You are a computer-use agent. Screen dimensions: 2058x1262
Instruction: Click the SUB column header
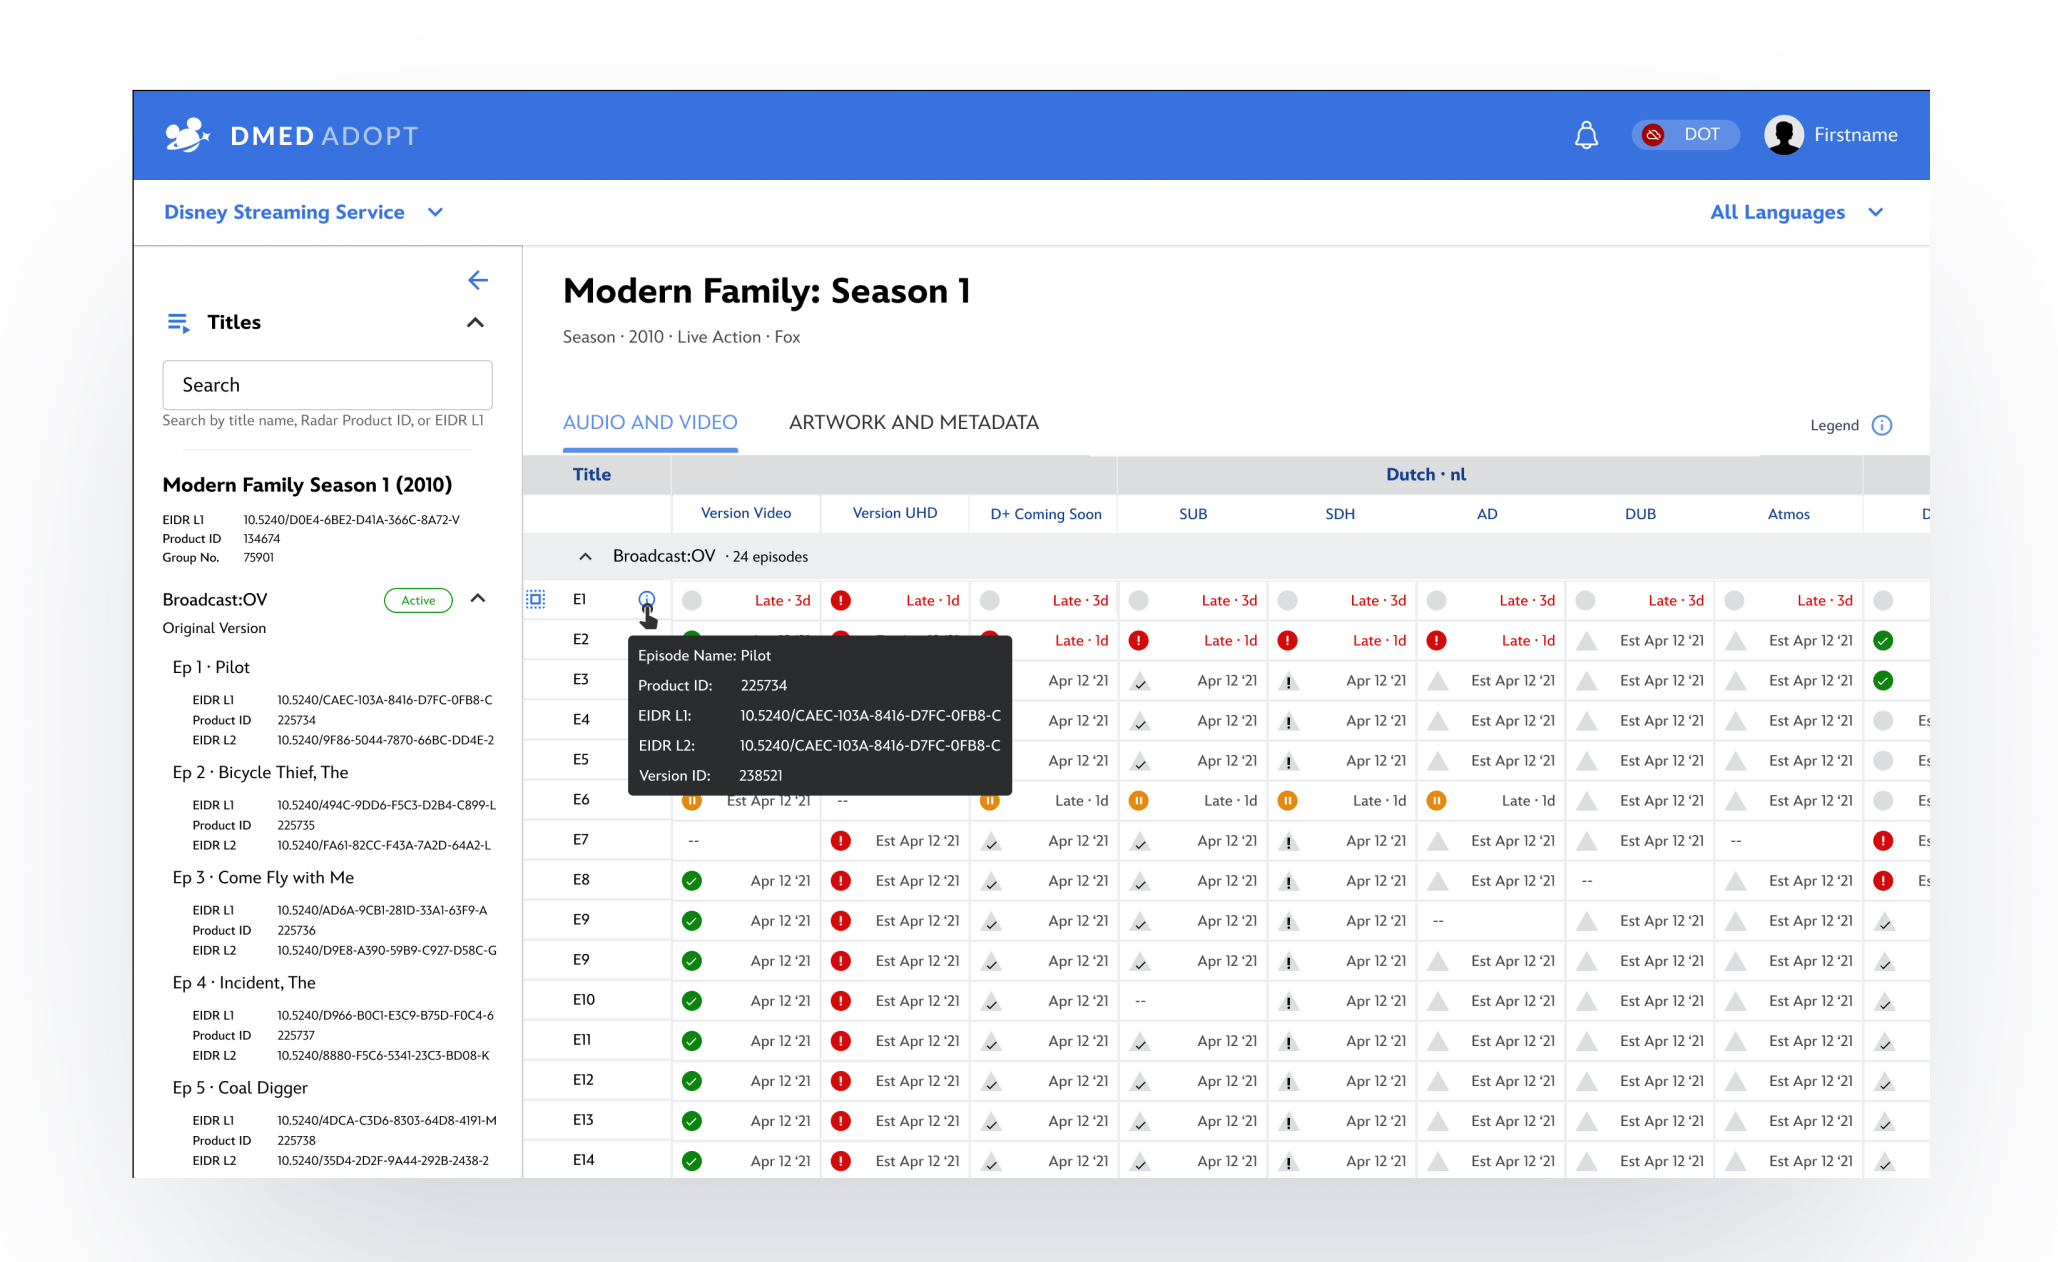point(1192,514)
